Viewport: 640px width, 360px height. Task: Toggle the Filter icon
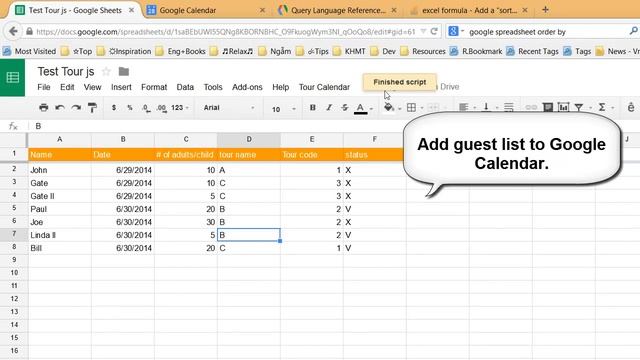coord(579,108)
